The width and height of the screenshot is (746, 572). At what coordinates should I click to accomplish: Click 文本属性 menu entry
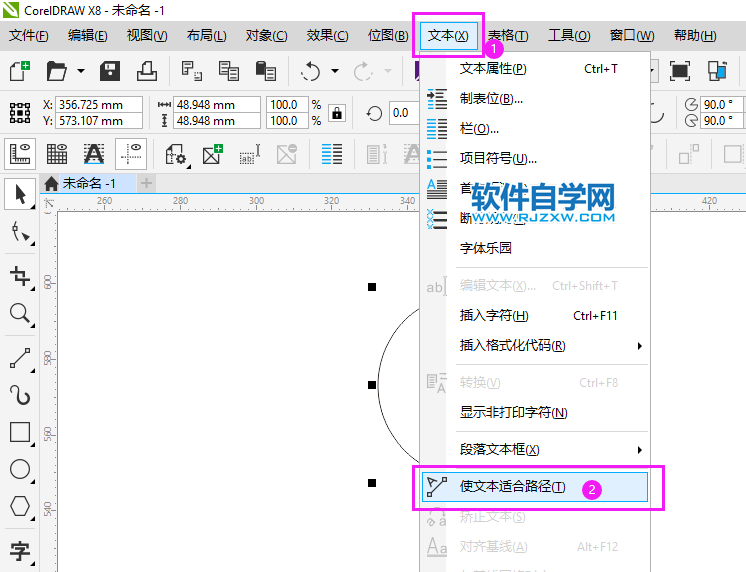click(x=493, y=69)
